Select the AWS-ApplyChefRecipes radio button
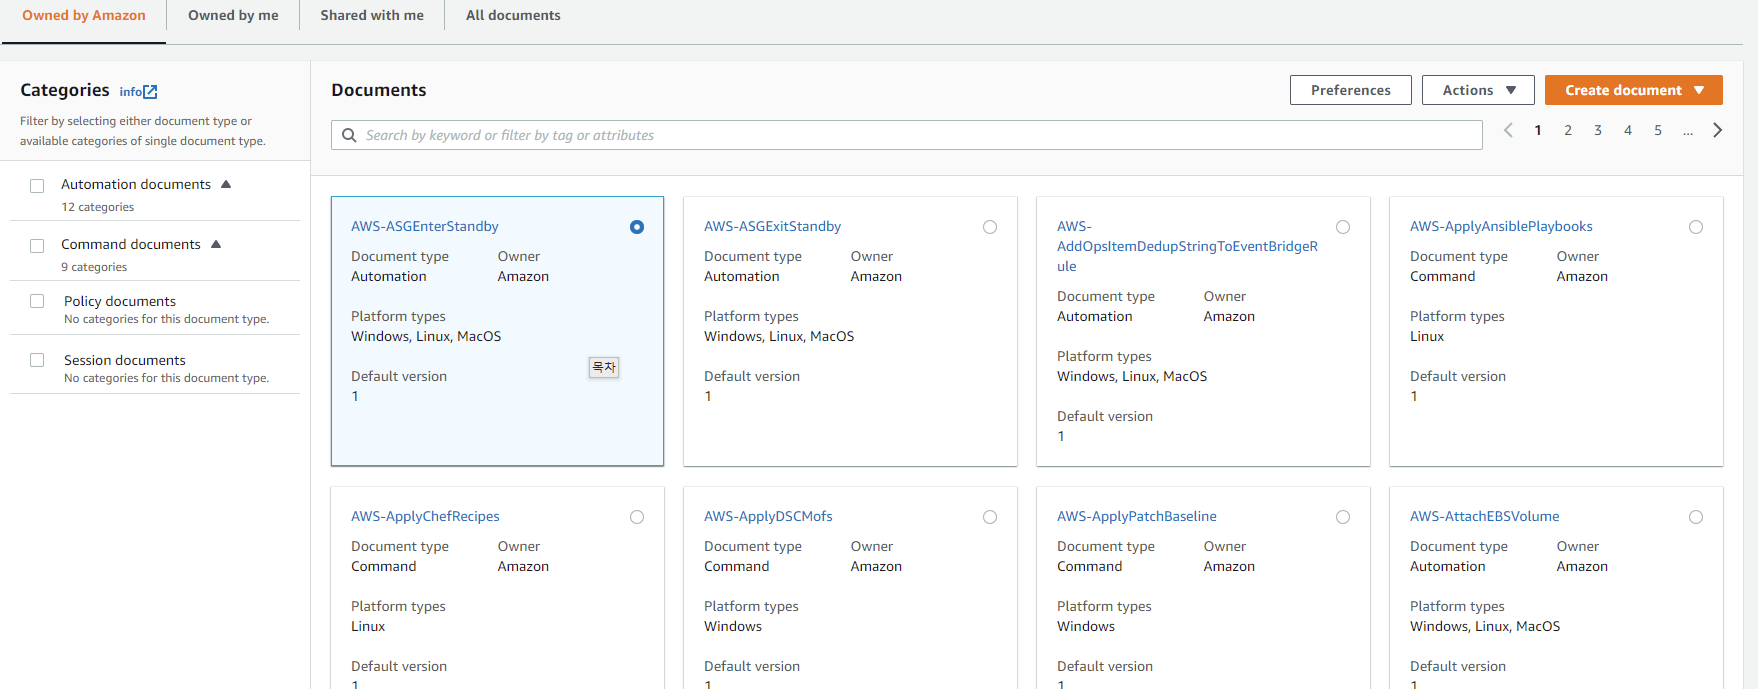Image resolution: width=1758 pixels, height=689 pixels. point(637,517)
